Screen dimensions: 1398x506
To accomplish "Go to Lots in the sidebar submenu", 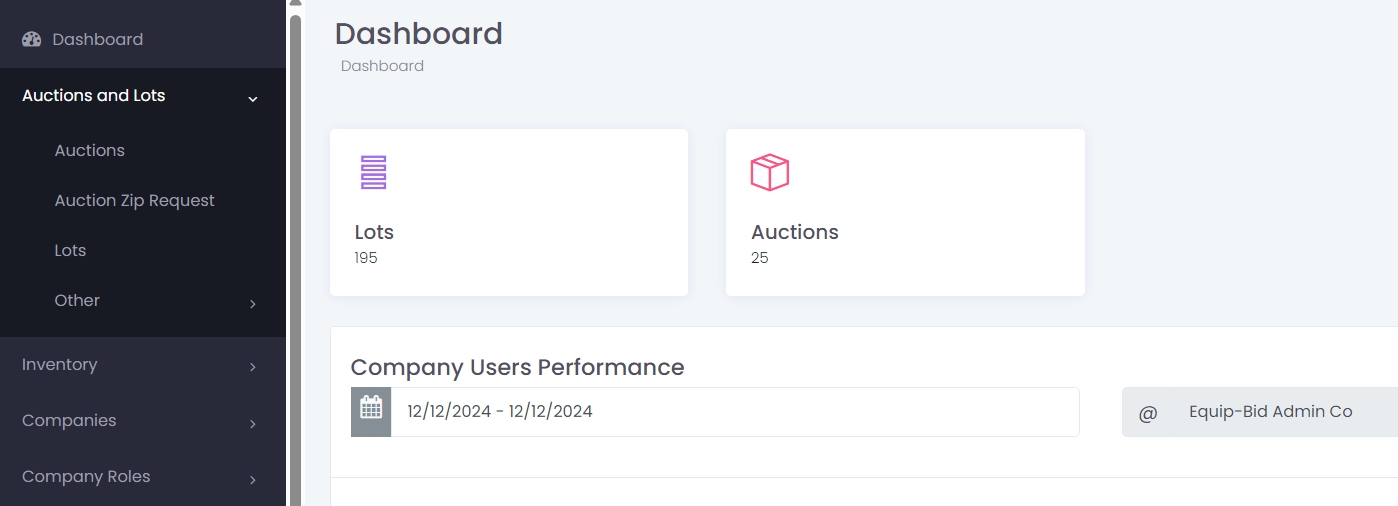I will 70,250.
